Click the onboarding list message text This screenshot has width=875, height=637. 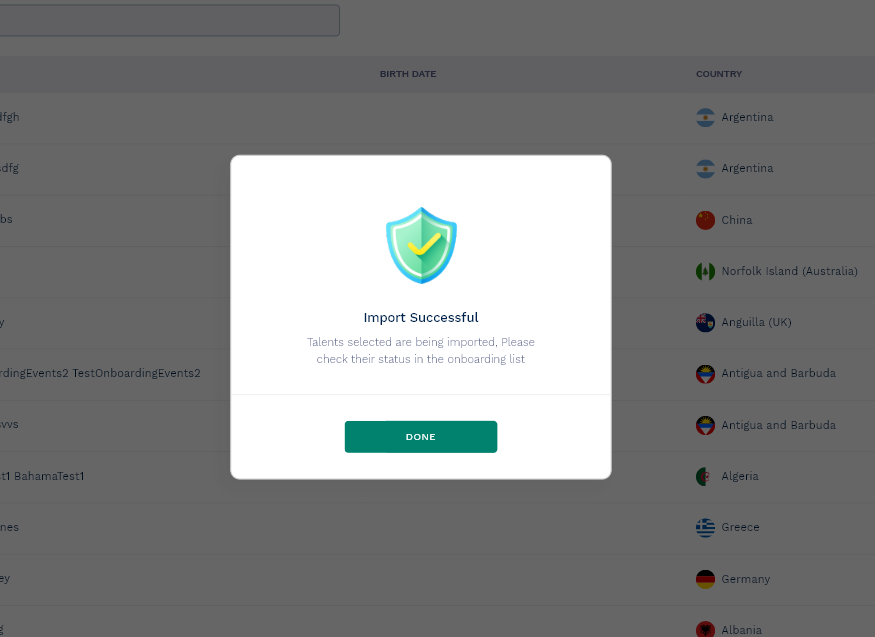pyautogui.click(x=421, y=350)
